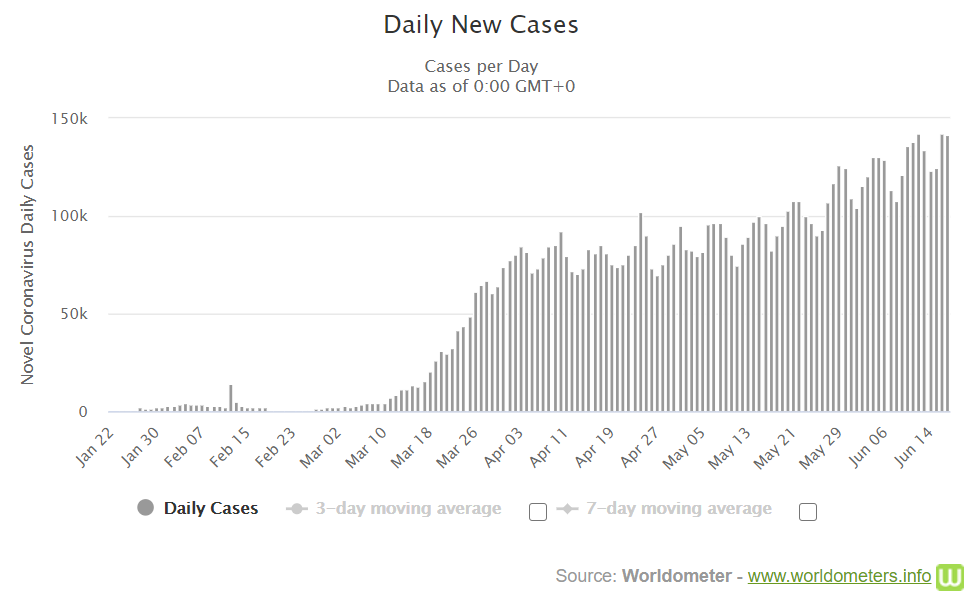Screen dimensions: 974x605
Task: Show the 7-day moving average series label
Action: (x=679, y=509)
